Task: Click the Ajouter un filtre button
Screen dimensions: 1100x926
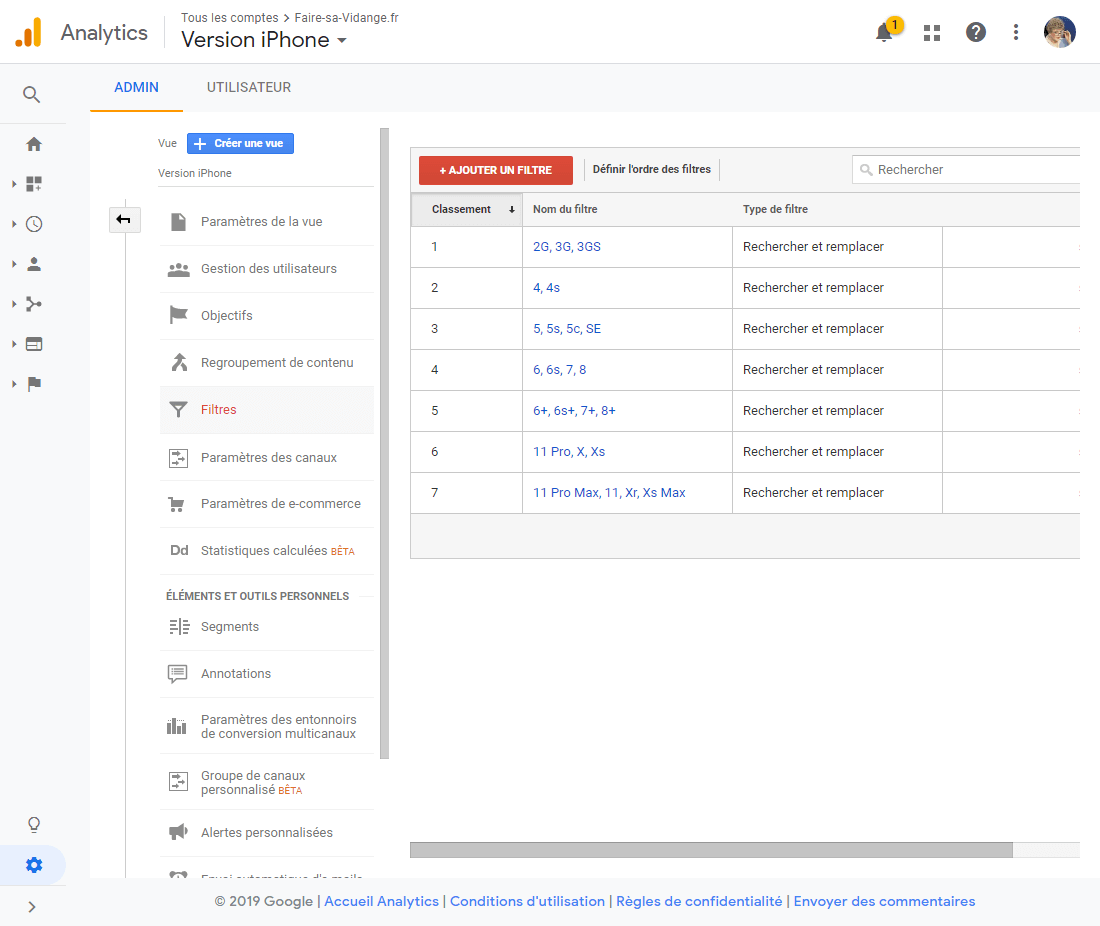Action: click(495, 170)
